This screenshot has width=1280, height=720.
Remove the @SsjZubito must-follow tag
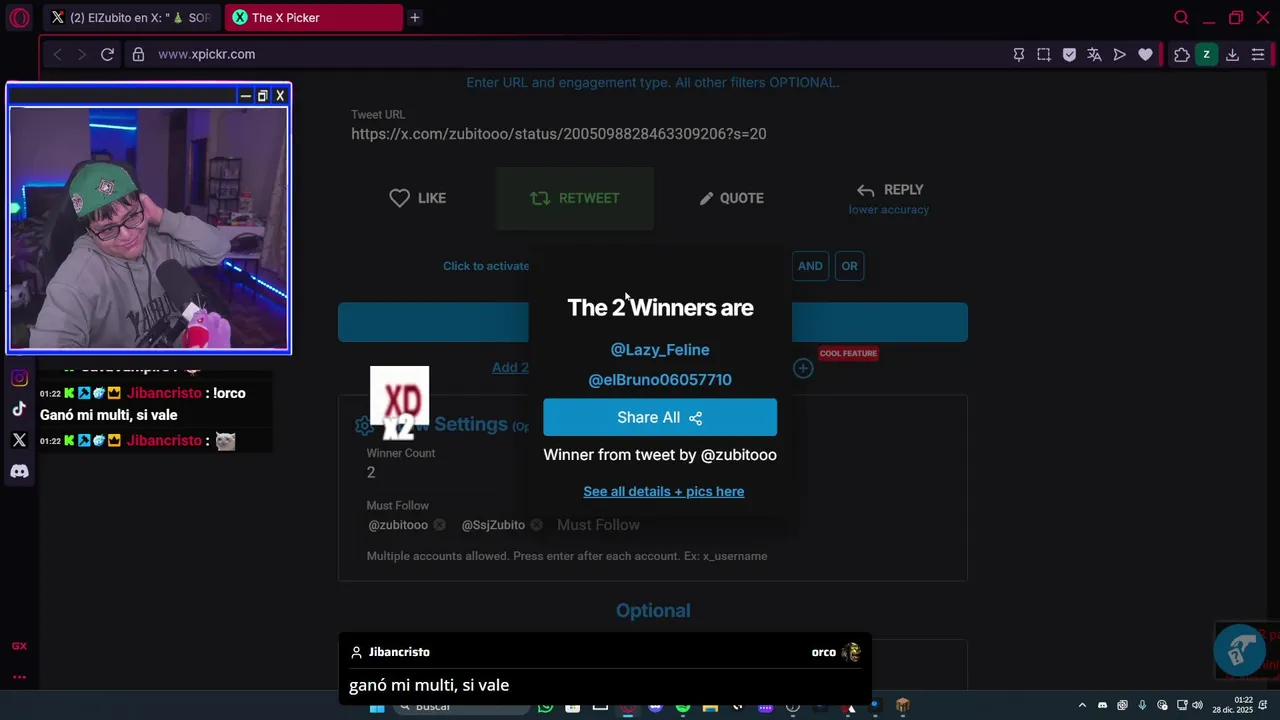point(537,525)
